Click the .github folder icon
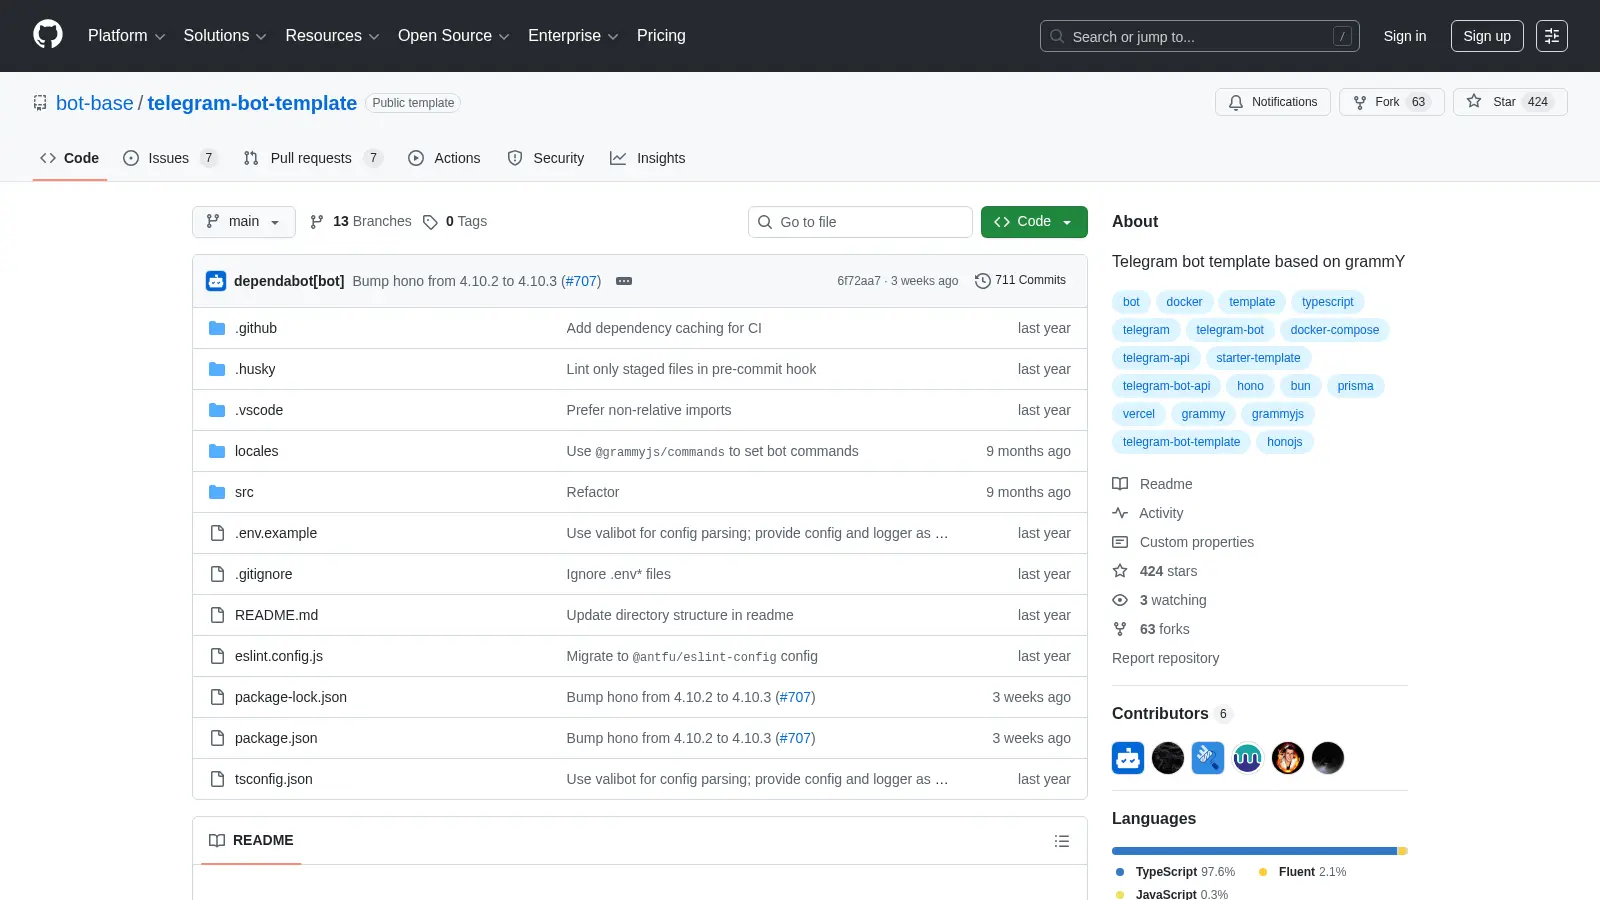 click(x=217, y=328)
